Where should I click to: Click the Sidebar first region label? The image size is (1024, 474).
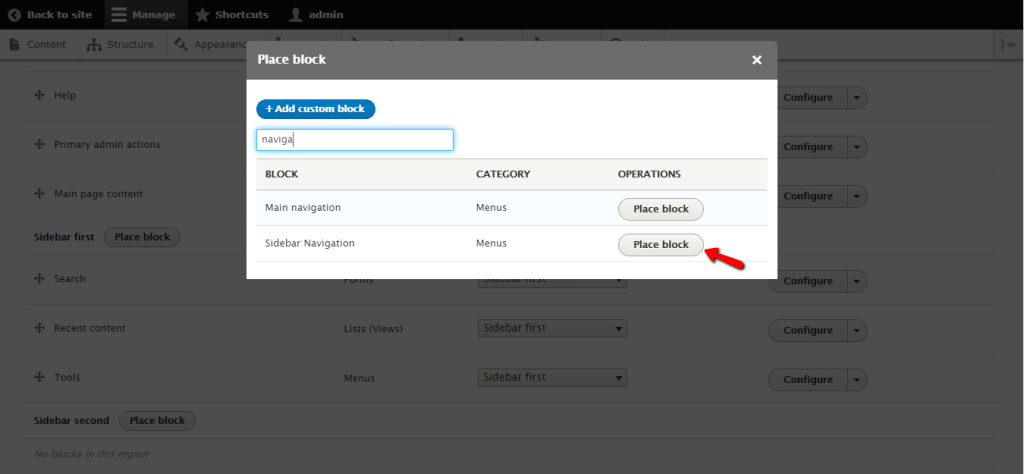click(x=64, y=237)
